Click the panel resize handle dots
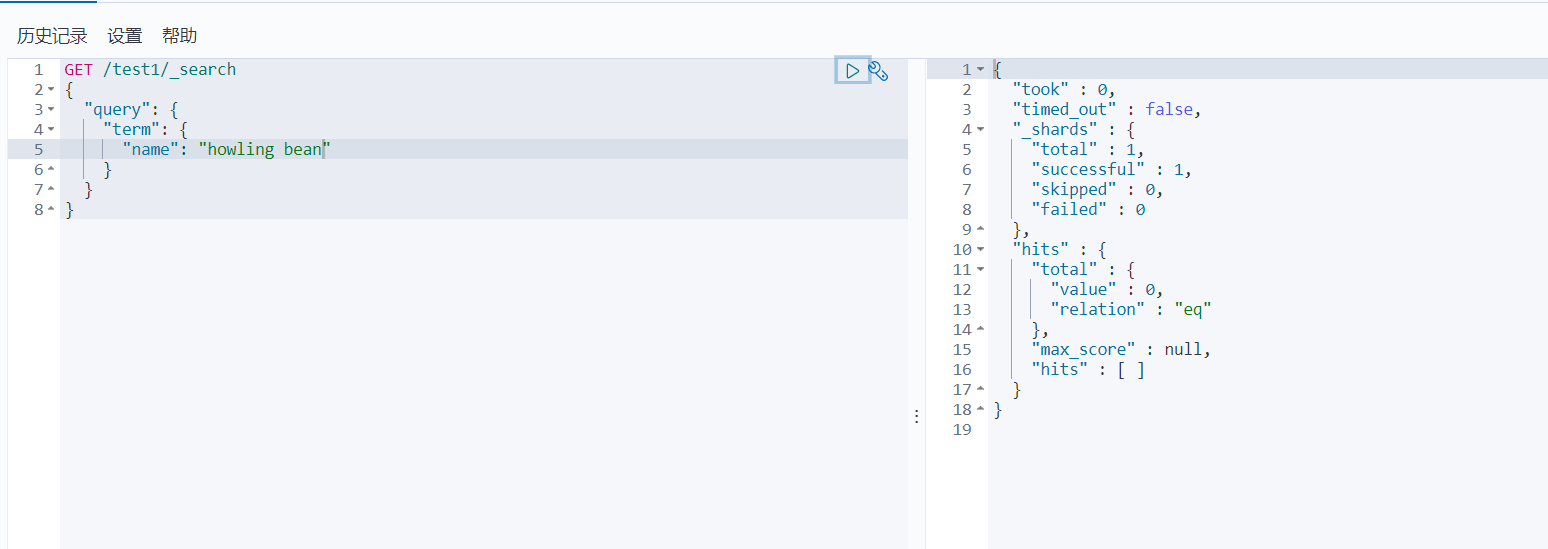The image size is (1548, 549). pyautogui.click(x=916, y=417)
